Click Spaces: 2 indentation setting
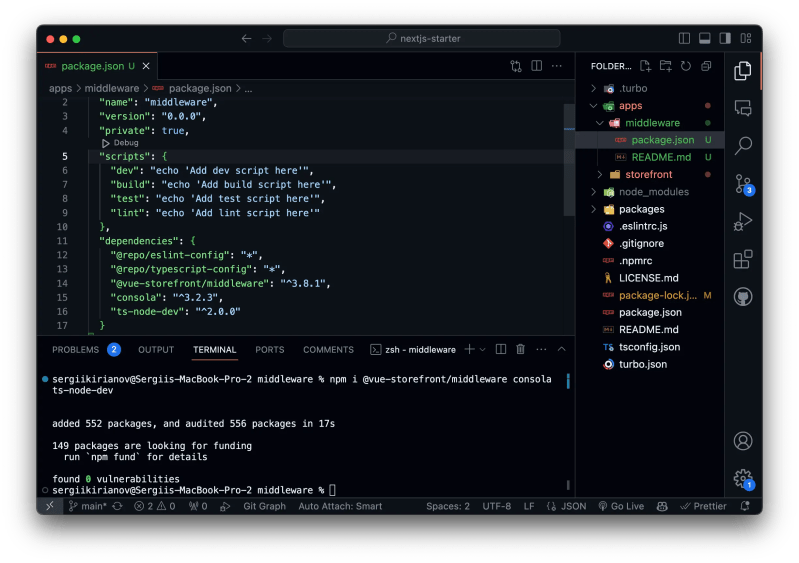Image resolution: width=799 pixels, height=563 pixels. tap(448, 506)
